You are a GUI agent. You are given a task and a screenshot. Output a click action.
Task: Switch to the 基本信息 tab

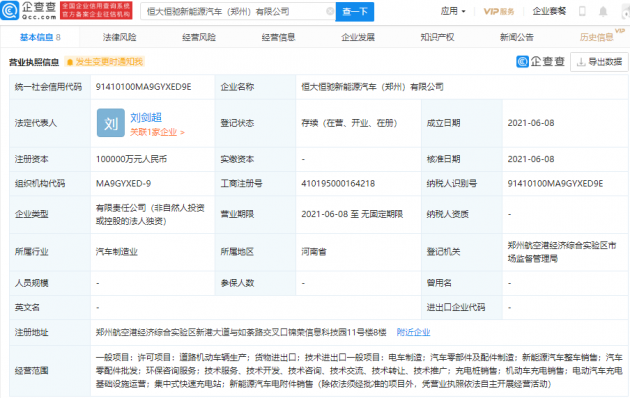(40, 37)
